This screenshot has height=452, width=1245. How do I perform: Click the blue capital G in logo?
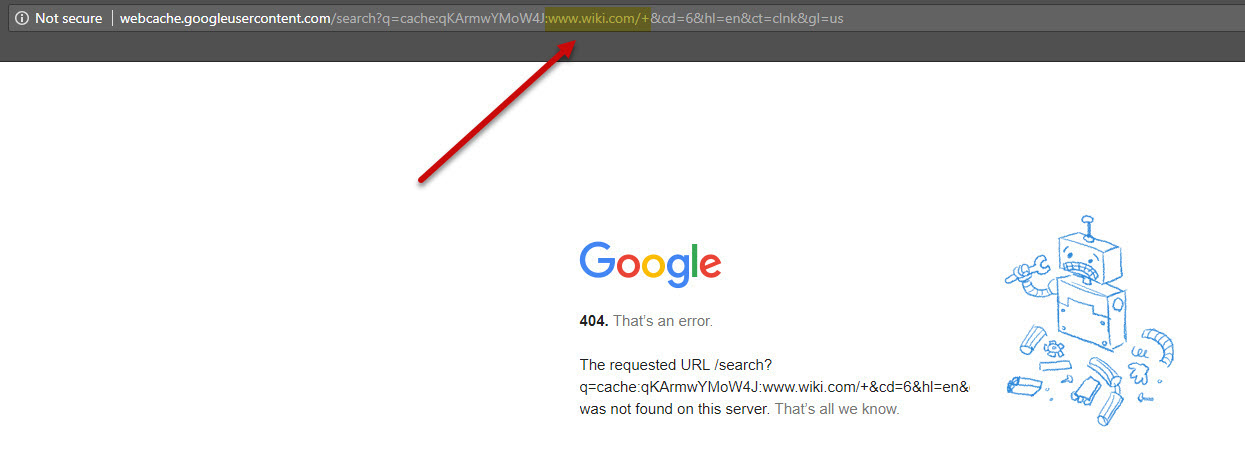click(597, 259)
